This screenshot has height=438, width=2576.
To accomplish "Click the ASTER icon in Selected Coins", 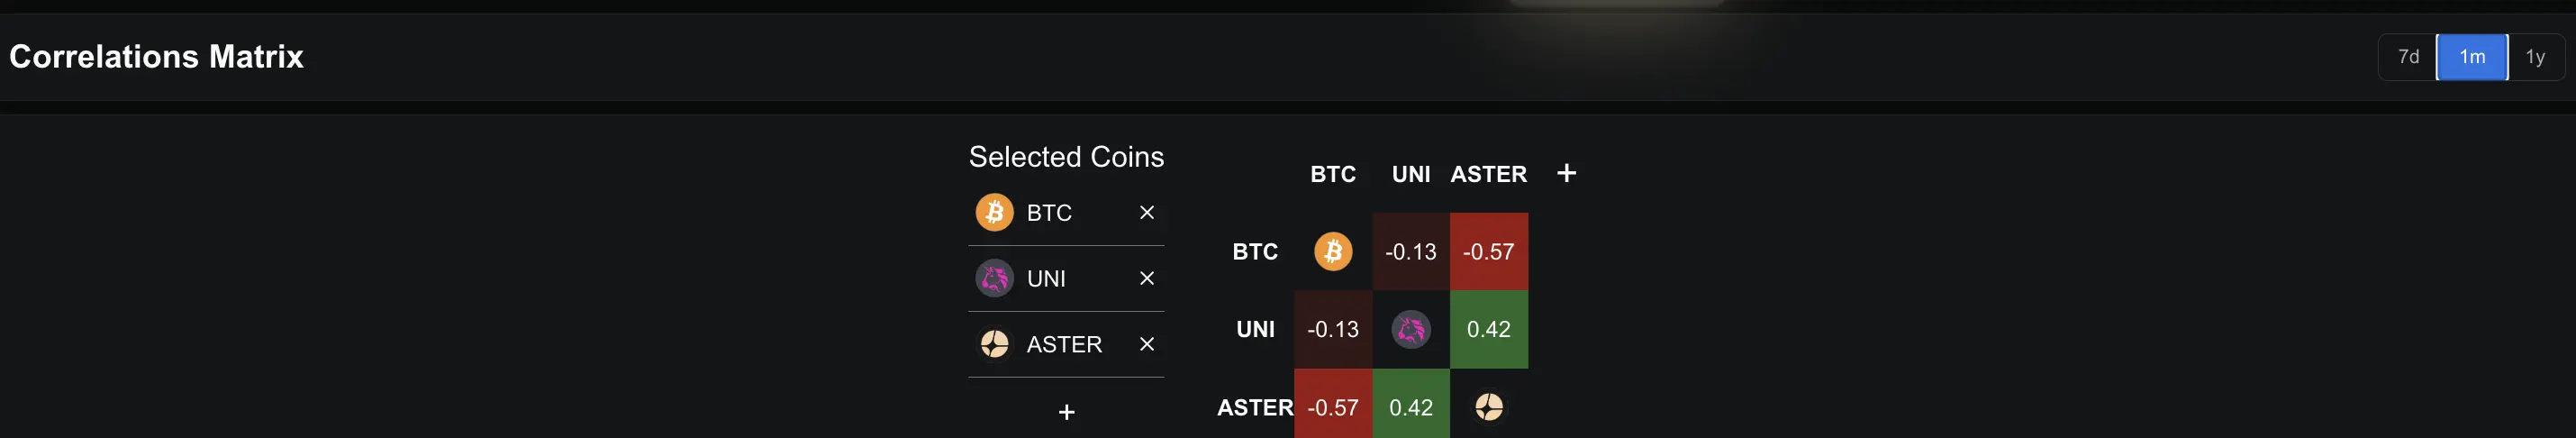I will pos(994,345).
